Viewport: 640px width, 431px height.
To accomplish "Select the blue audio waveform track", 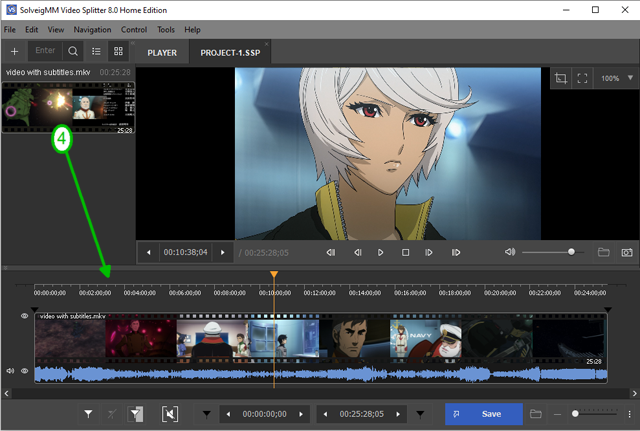I will (x=321, y=375).
